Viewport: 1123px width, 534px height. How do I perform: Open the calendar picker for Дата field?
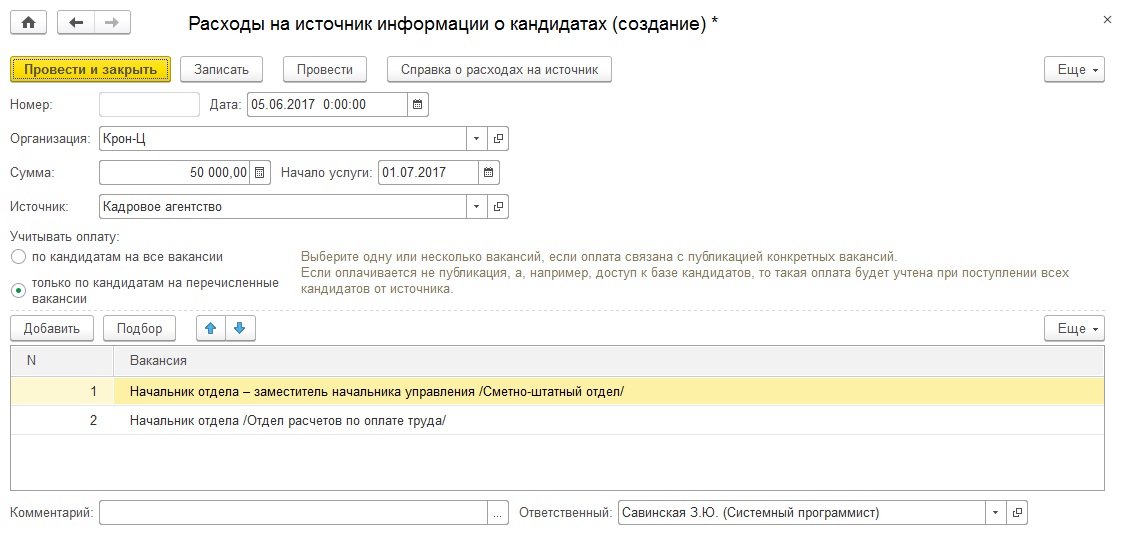pos(418,104)
